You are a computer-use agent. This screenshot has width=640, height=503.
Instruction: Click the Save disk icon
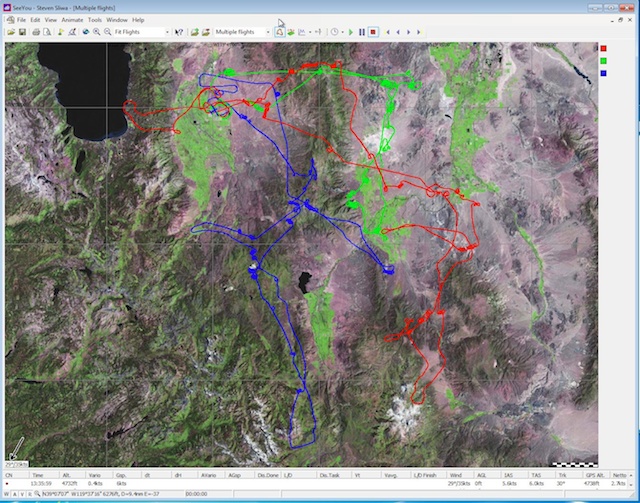[x=22, y=32]
